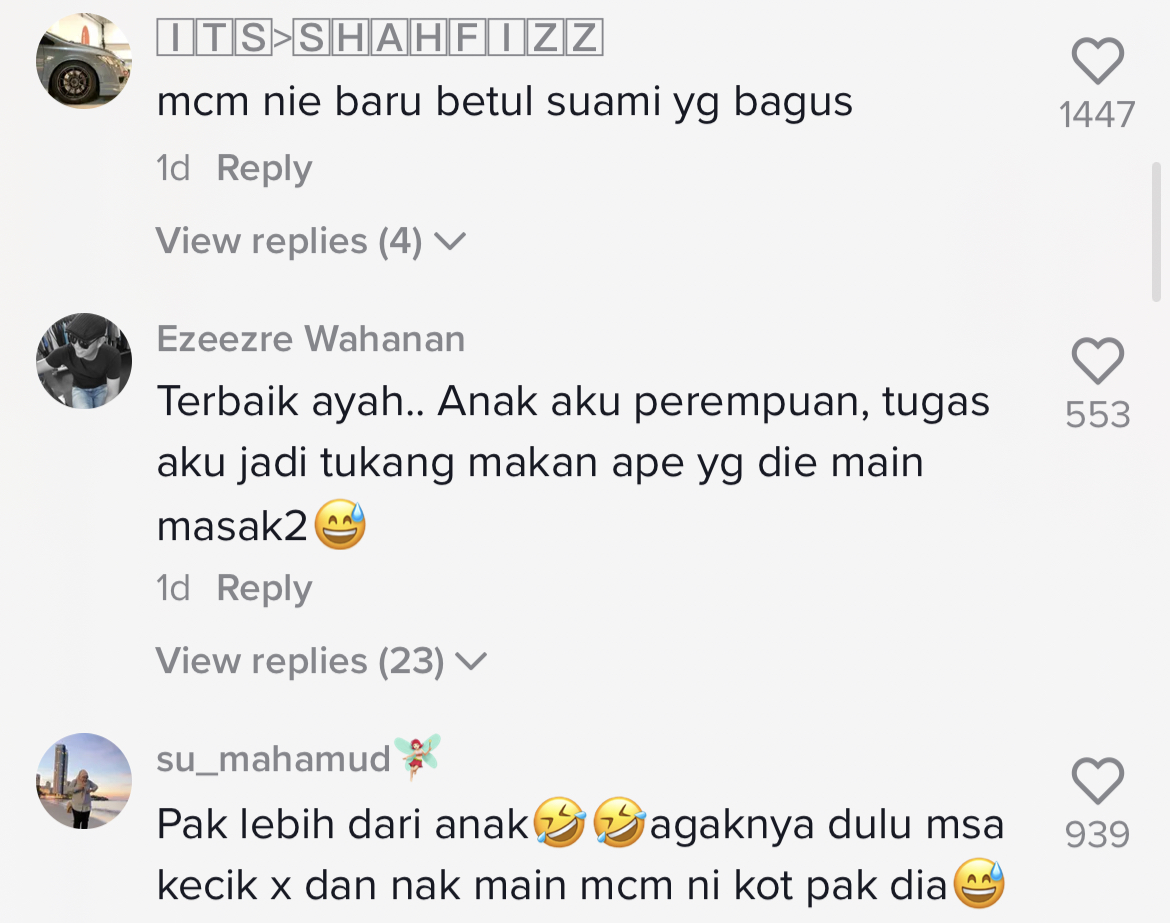Reply to Ezeezre Wahanan's comment
1170x923 pixels.
[264, 589]
